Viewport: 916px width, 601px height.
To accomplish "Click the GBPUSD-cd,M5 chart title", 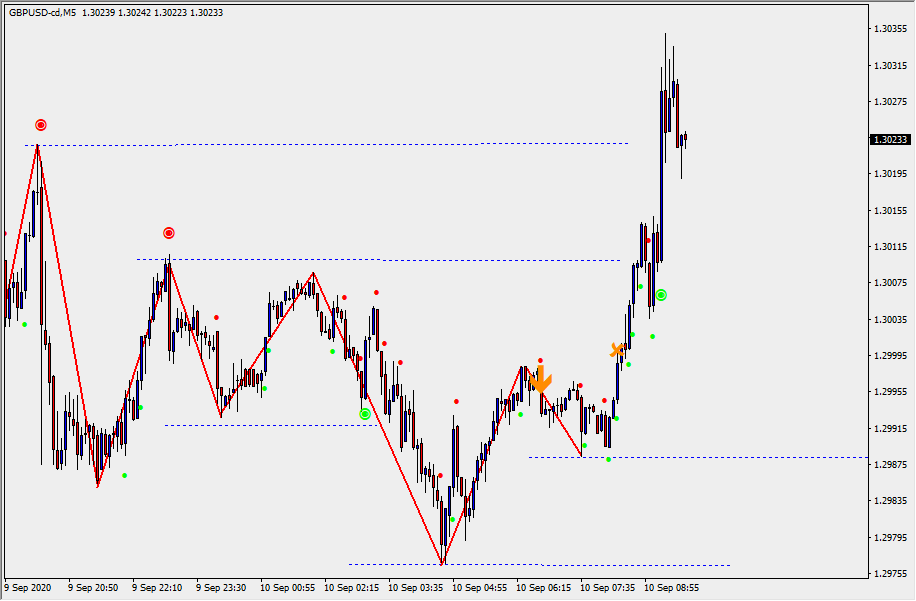I will [42, 13].
